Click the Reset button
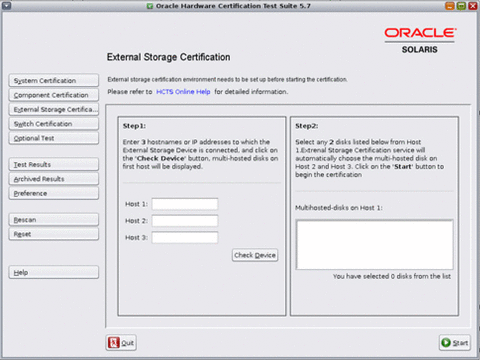This screenshot has width=480, height=360. point(54,234)
